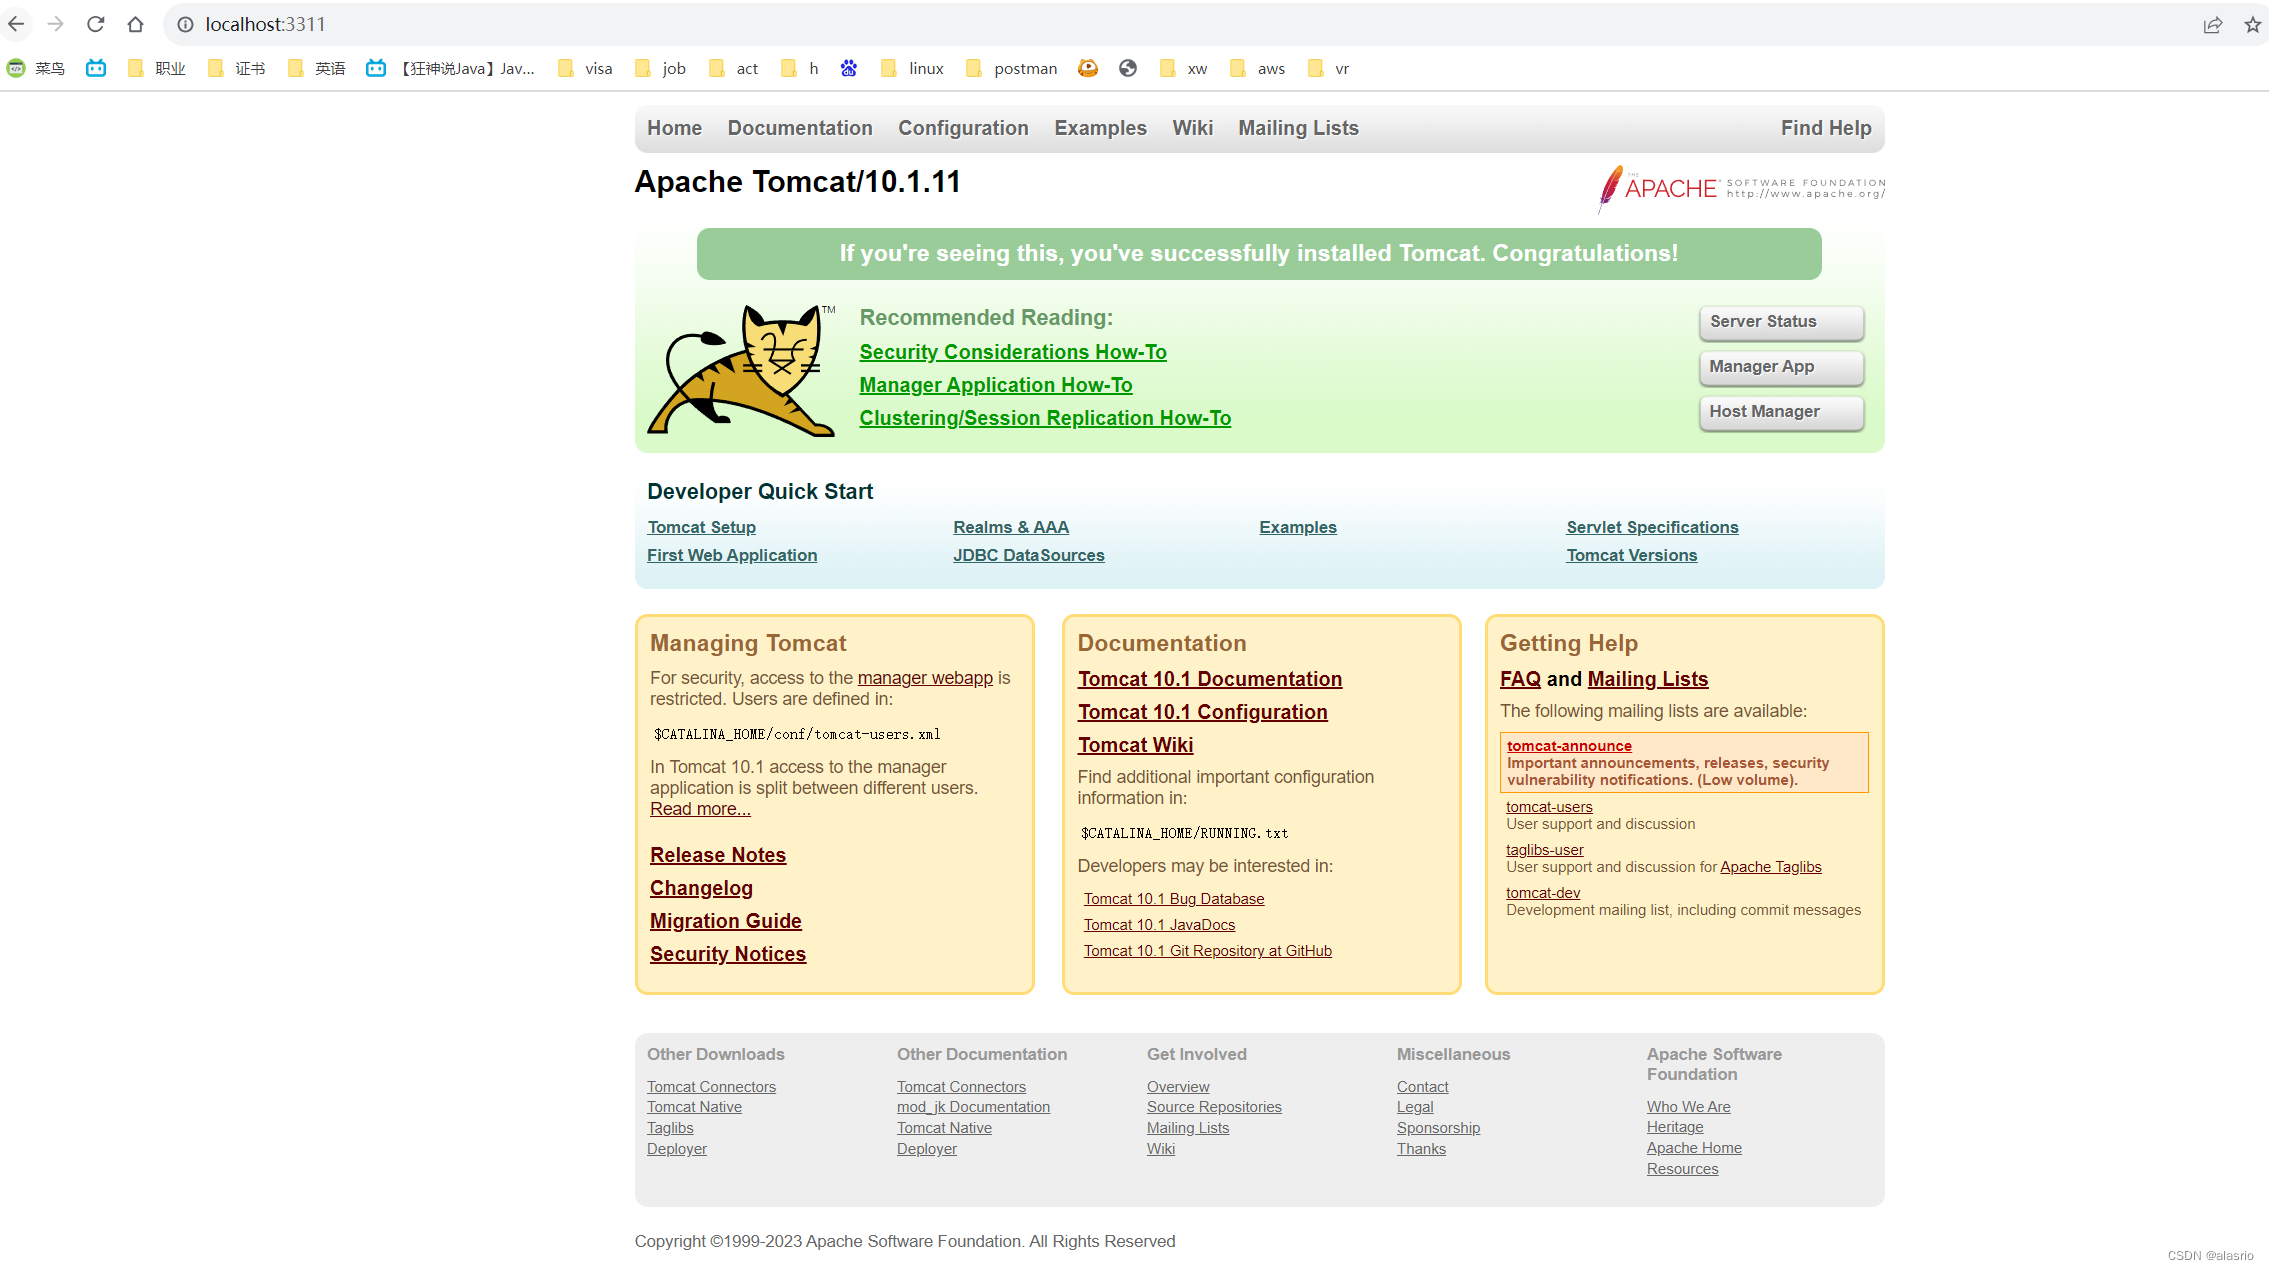Screen dimensions: 2269x1270
Task: Open the Servlet Specifications link
Action: click(1652, 527)
